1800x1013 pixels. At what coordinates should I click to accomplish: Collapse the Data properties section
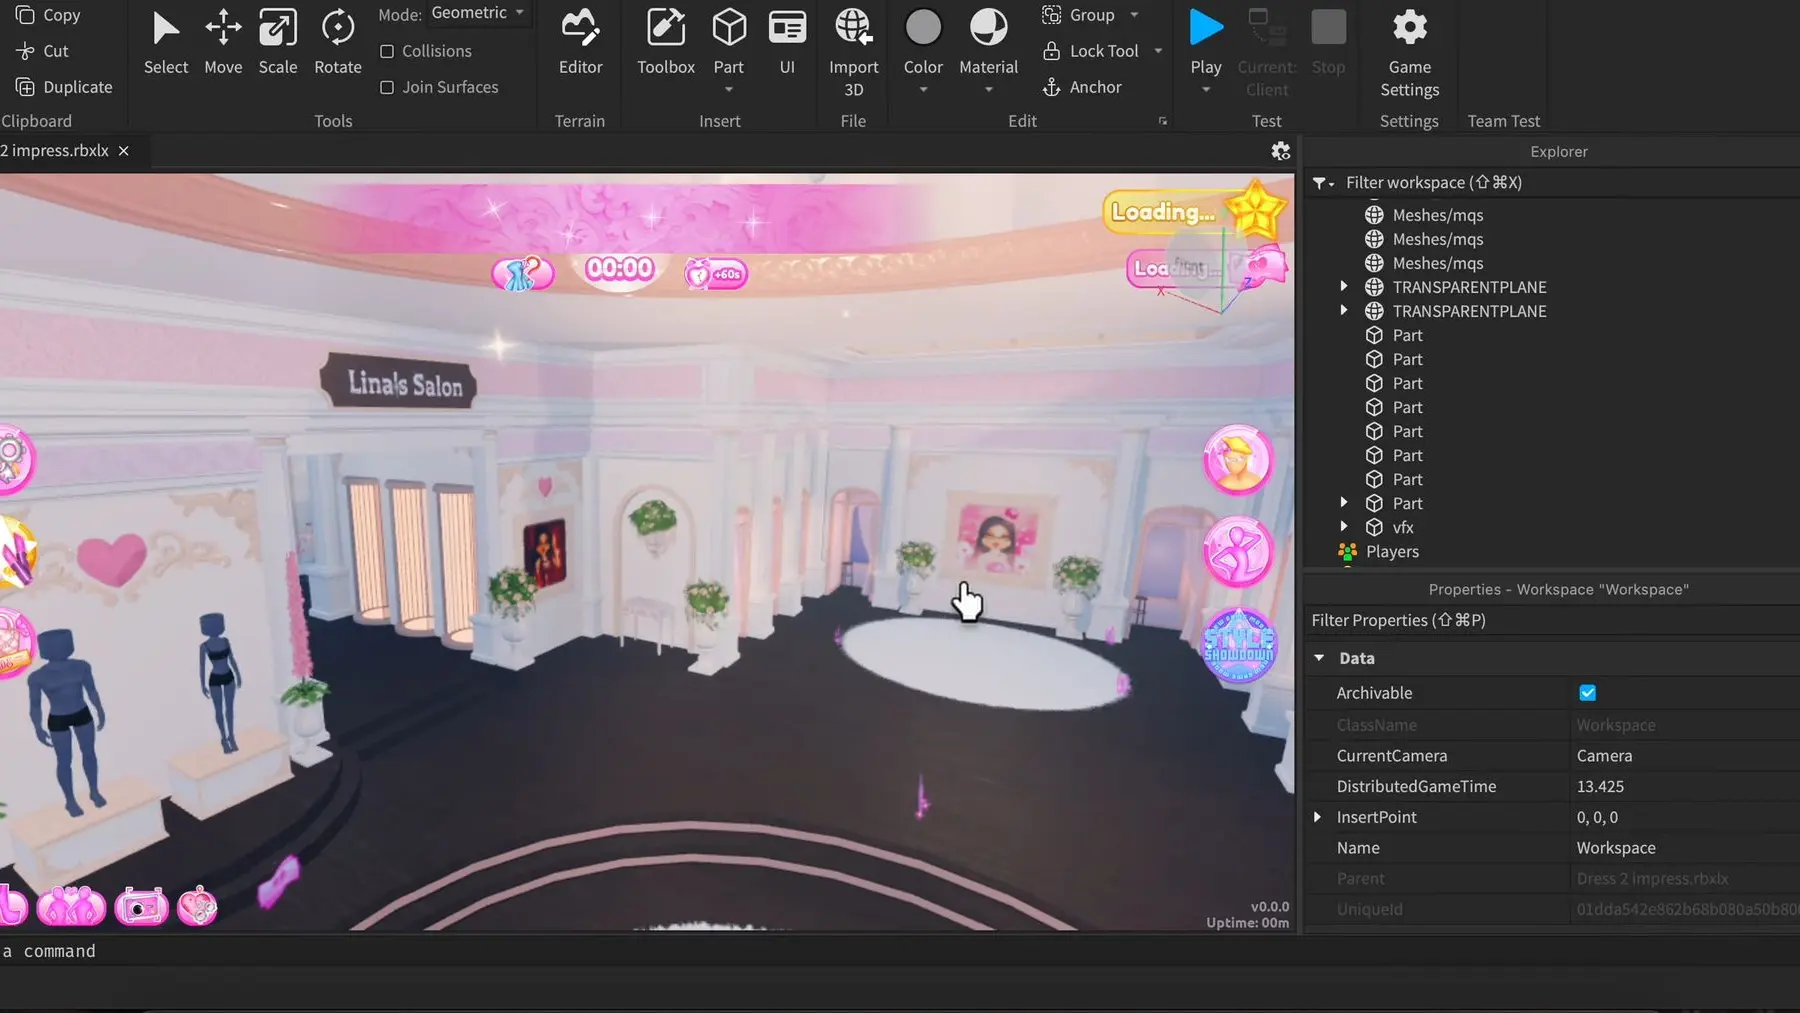pos(1319,658)
